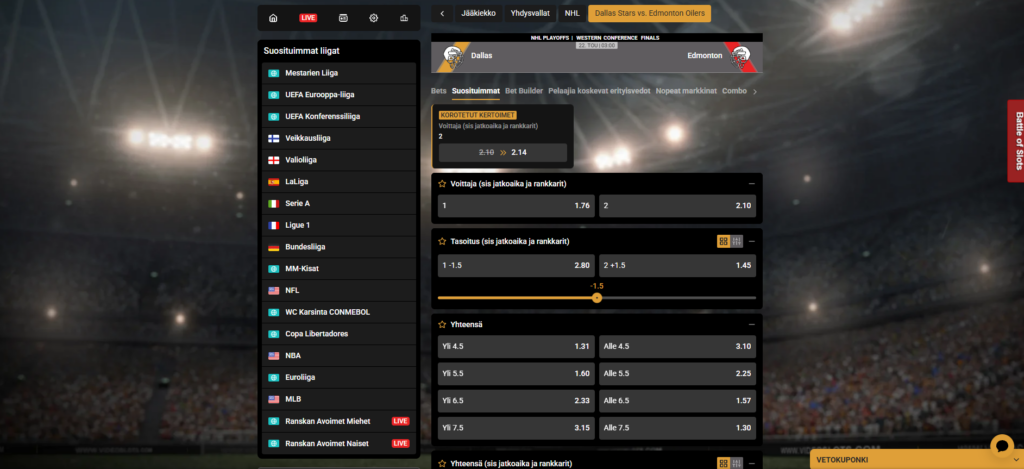
Task: Open Serie A league
Action: [x=339, y=204]
